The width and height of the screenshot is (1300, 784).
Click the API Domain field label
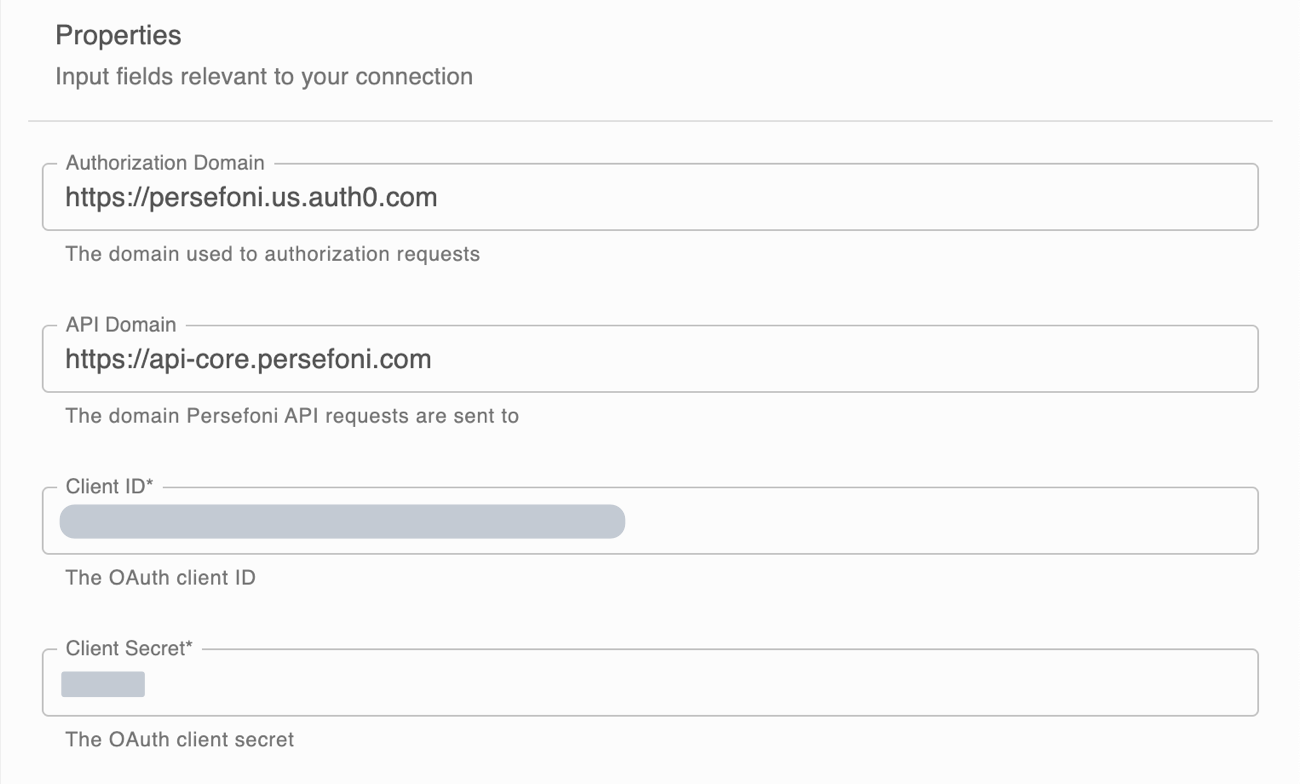[x=121, y=325]
